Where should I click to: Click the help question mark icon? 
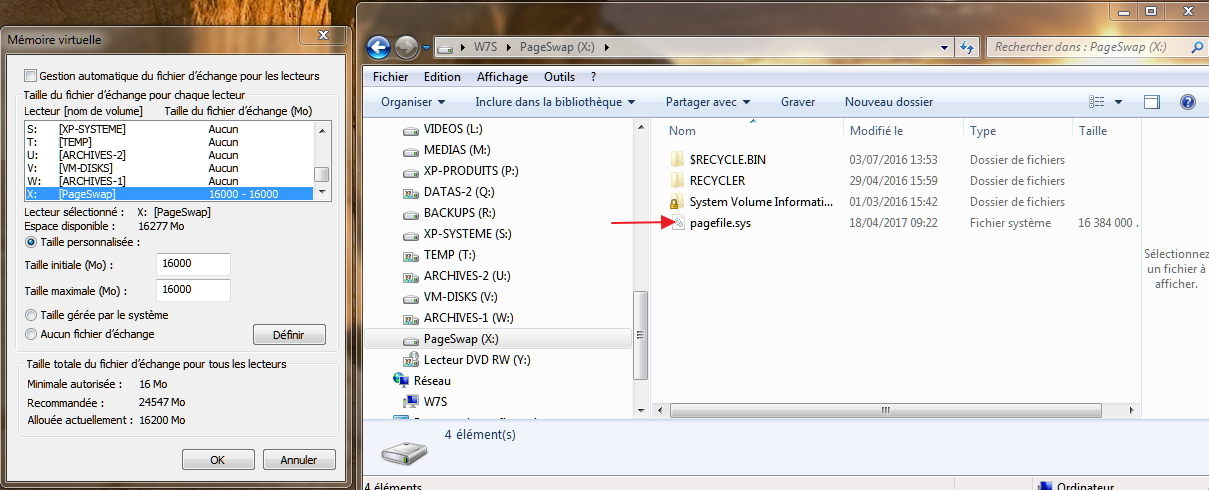coord(1188,102)
